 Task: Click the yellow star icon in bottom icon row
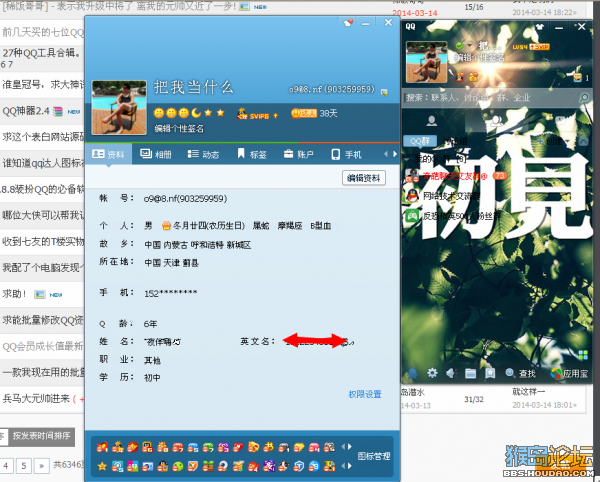(102, 466)
